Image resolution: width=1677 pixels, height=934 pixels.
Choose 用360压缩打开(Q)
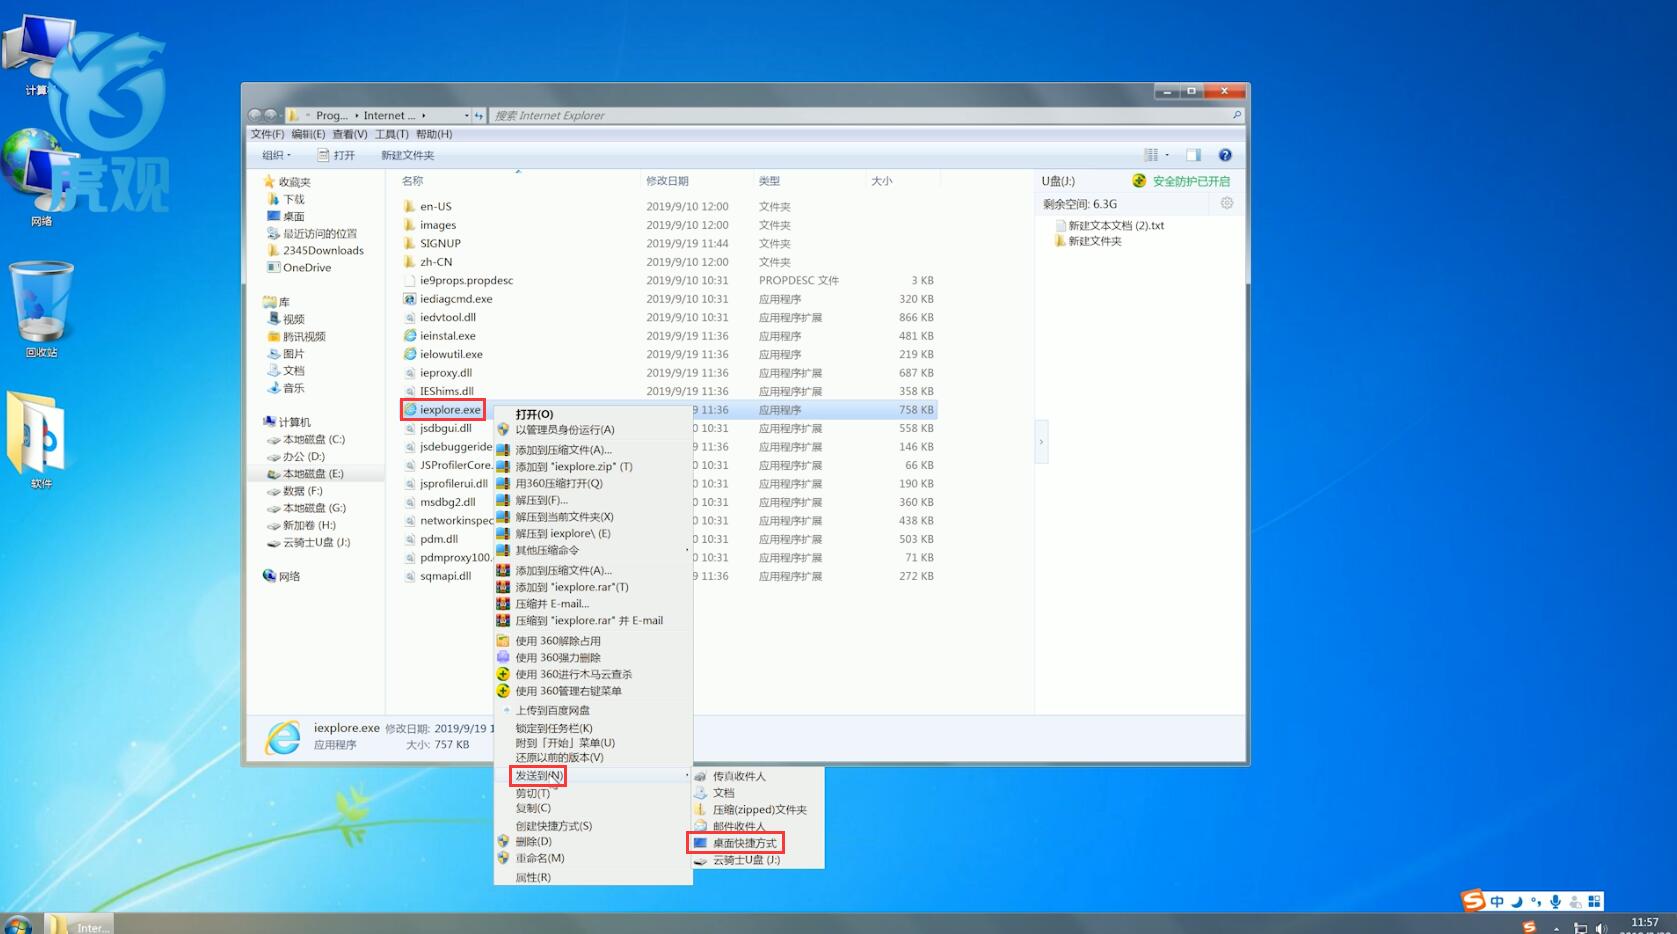pos(593,483)
